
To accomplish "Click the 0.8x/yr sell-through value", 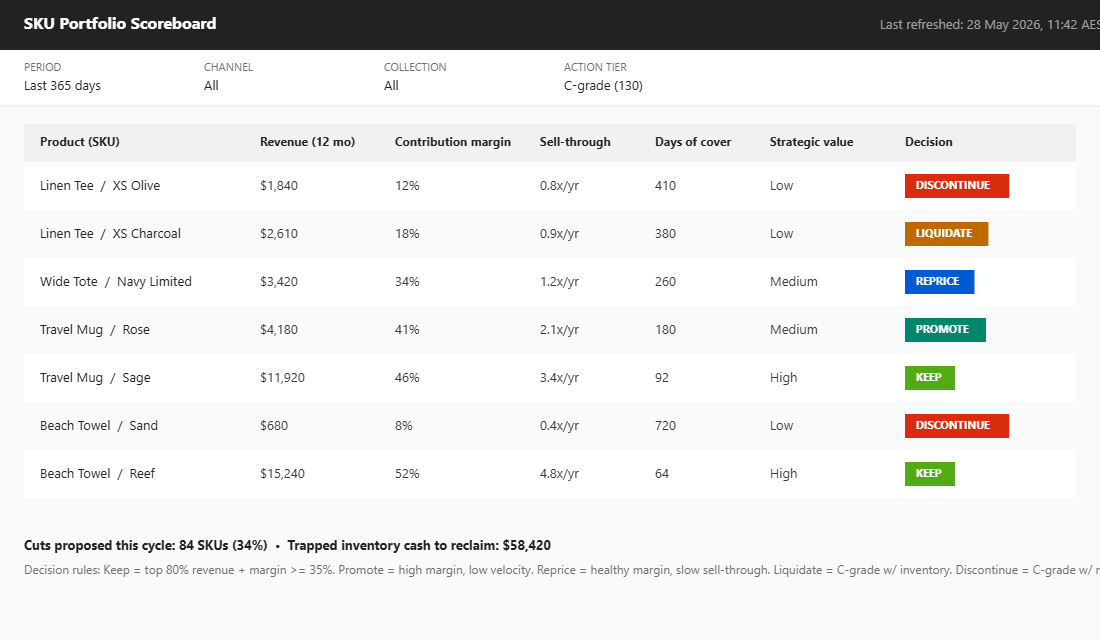I will point(559,186).
